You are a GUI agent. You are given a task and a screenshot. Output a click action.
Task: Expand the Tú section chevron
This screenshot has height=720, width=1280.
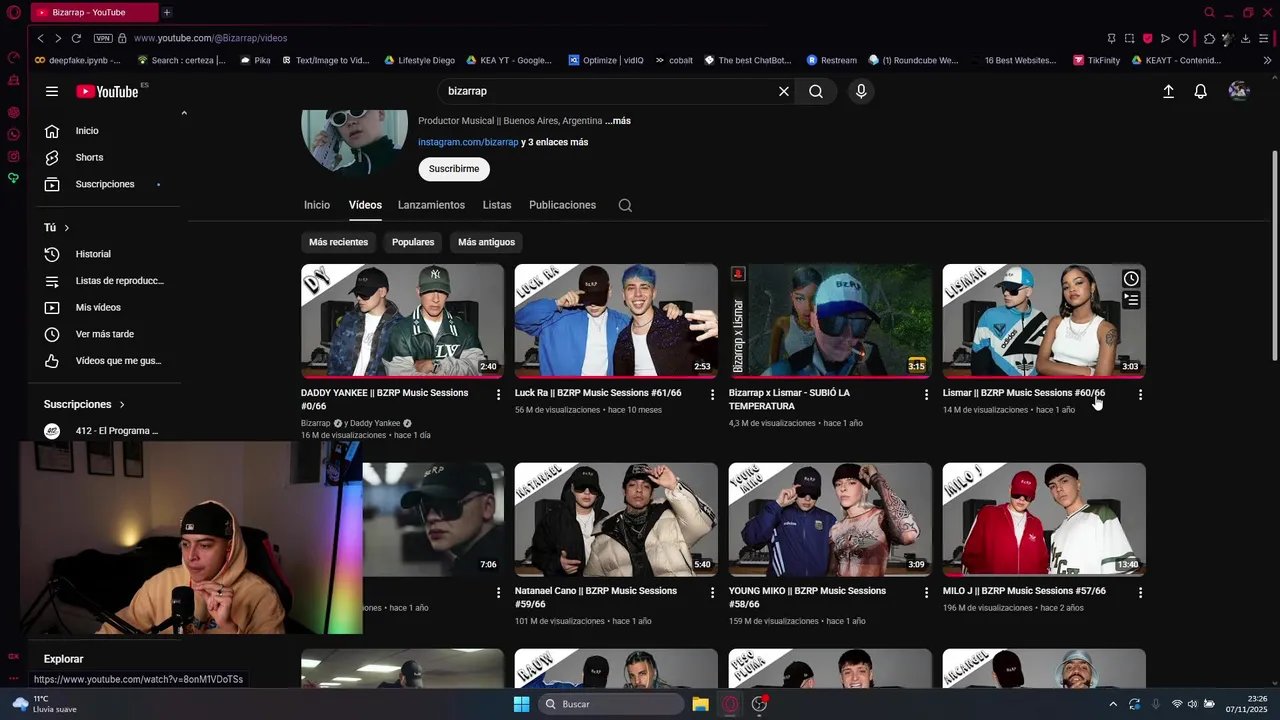pyautogui.click(x=67, y=228)
